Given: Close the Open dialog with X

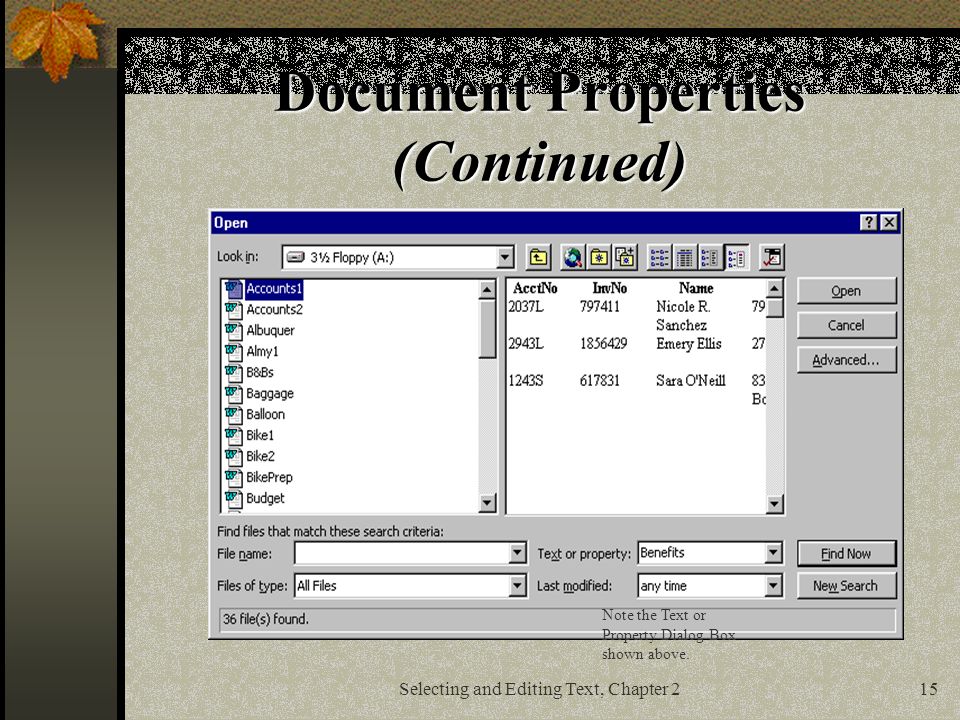Looking at the screenshot, I should point(889,222).
